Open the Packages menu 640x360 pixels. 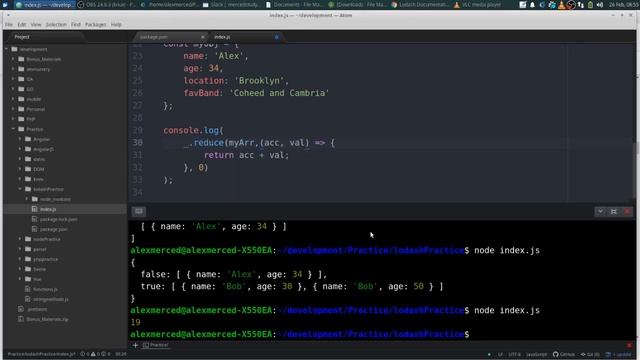[x=96, y=24]
